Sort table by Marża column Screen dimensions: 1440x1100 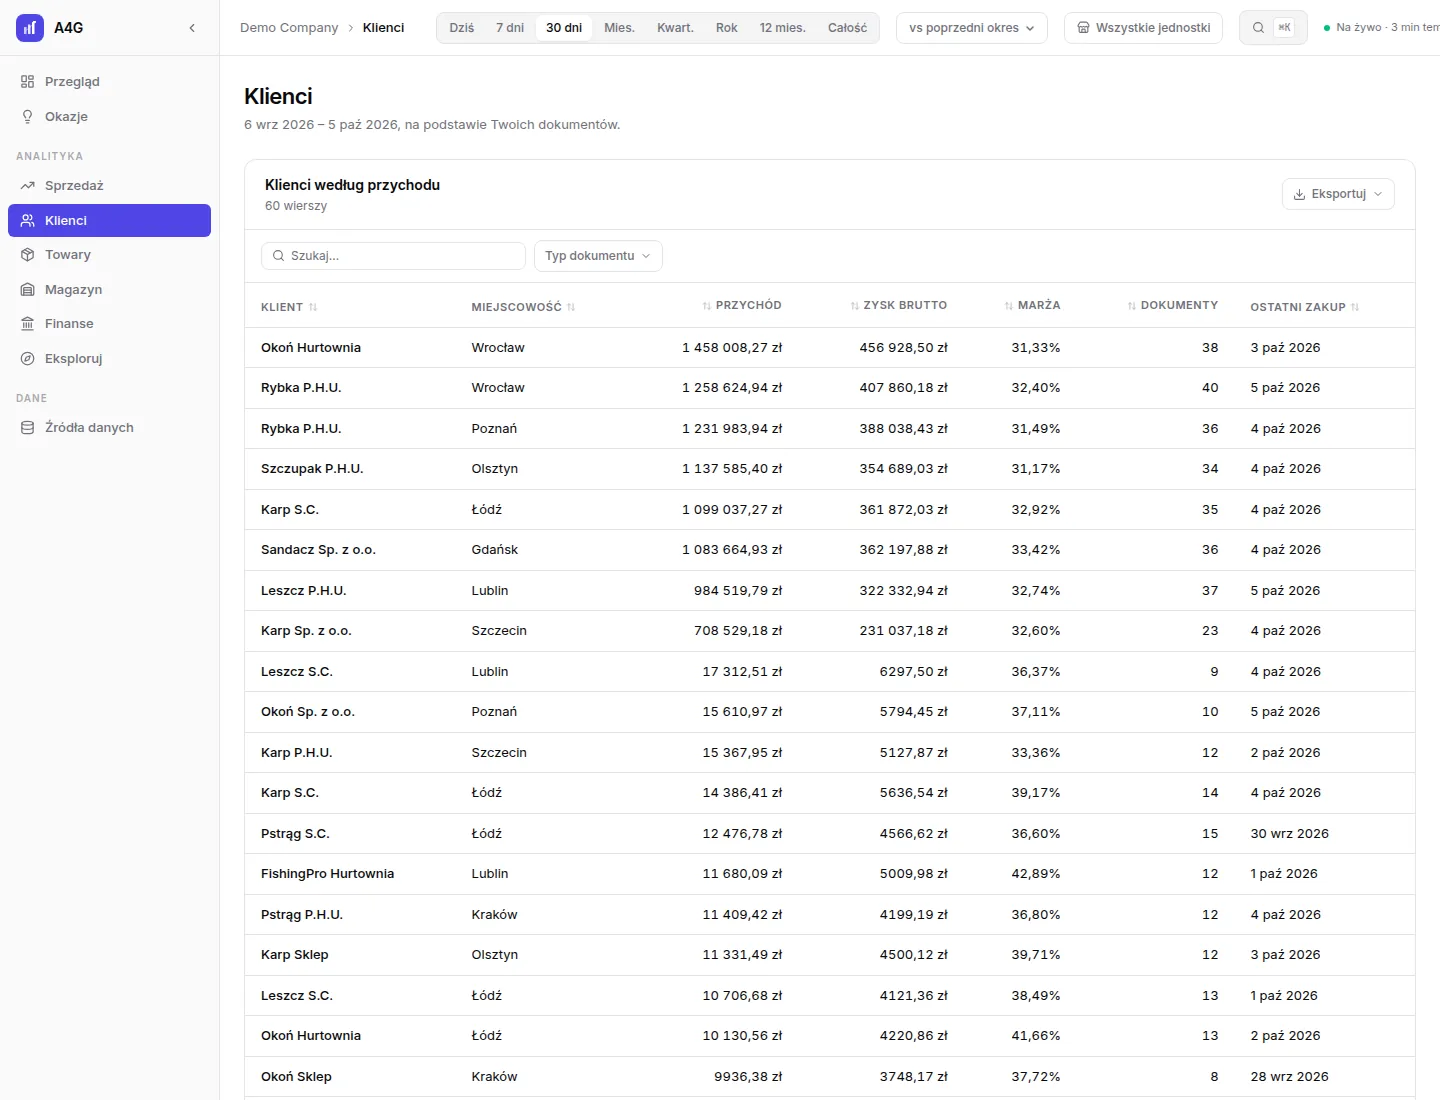1032,305
